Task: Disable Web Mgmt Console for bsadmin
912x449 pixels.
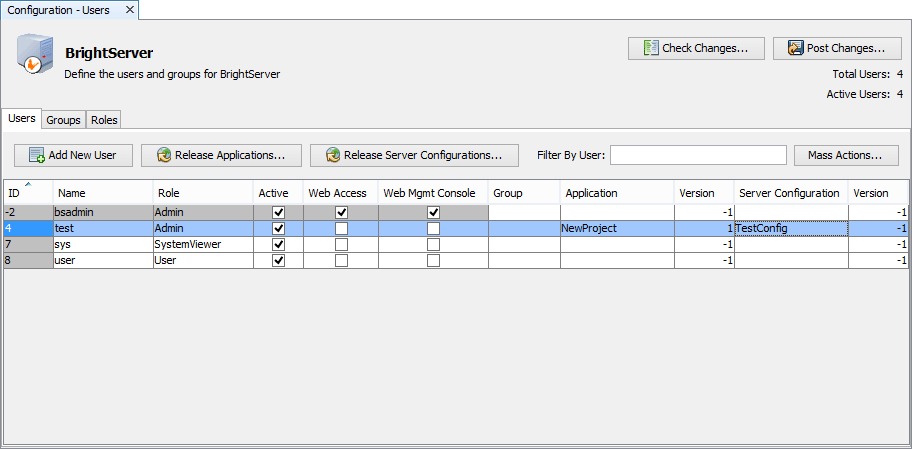Action: [433, 213]
